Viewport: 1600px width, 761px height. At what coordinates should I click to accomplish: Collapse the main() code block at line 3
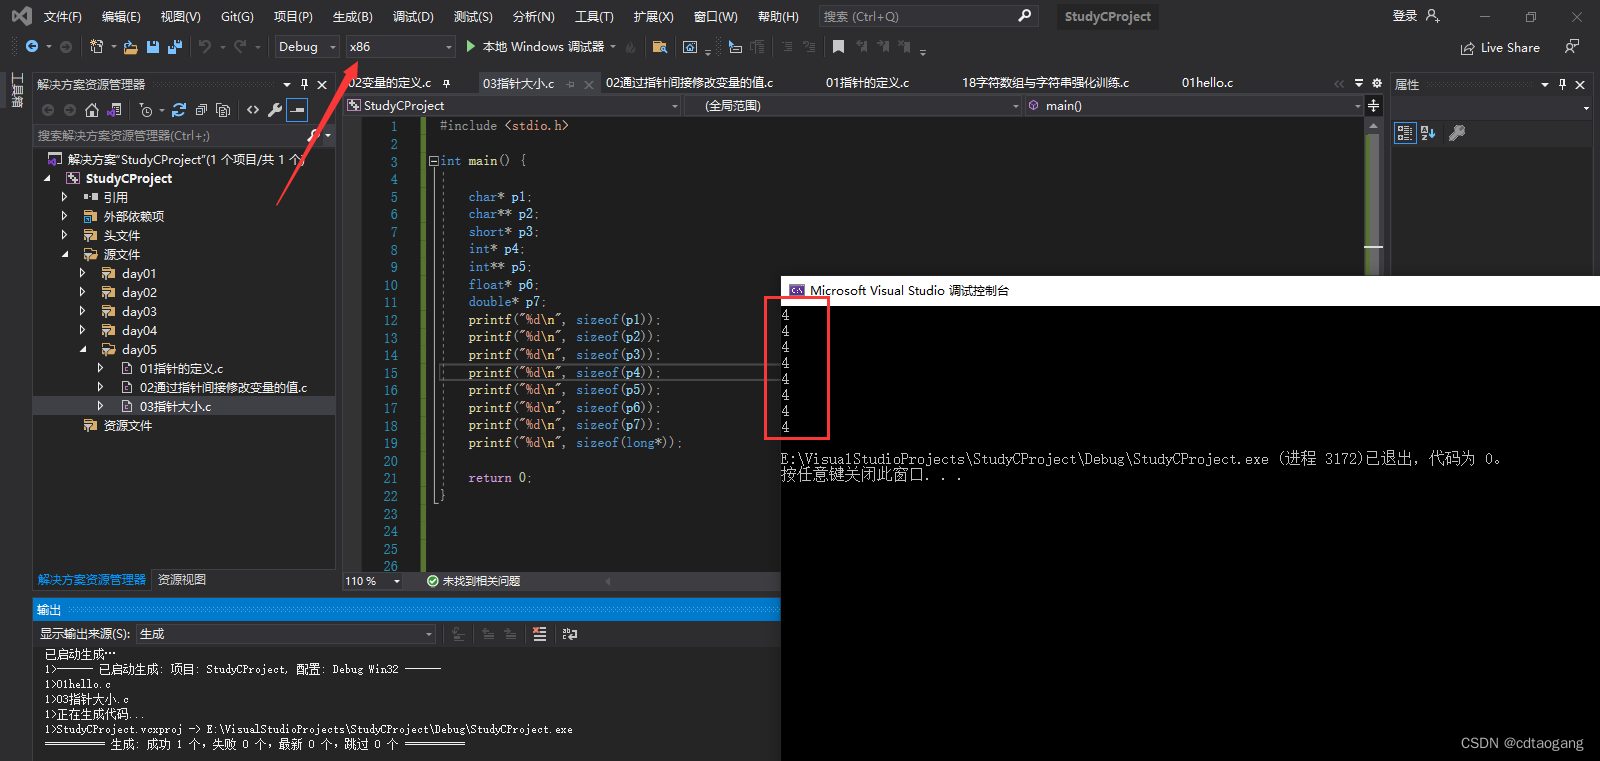(x=433, y=161)
